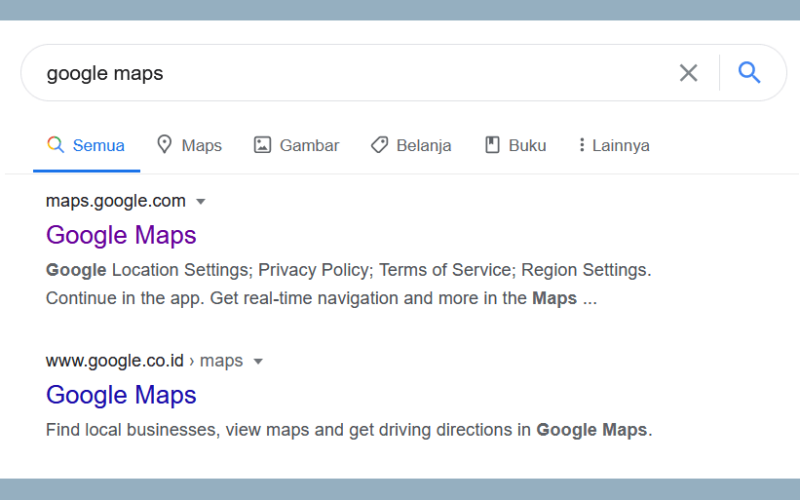This screenshot has width=800, height=500.
Task: Click the blue magnifying glass search icon
Action: tap(749, 72)
